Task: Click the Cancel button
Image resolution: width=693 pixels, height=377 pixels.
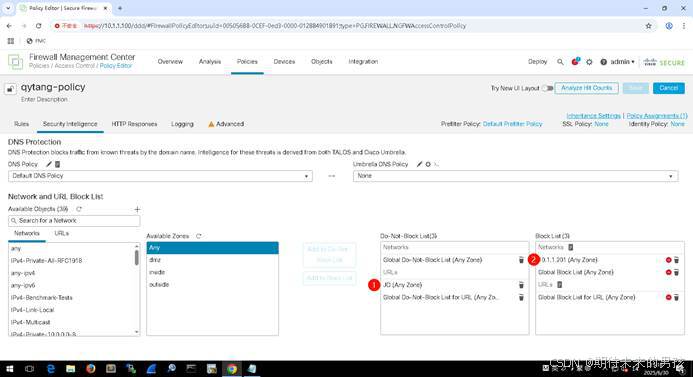Action: (669, 88)
